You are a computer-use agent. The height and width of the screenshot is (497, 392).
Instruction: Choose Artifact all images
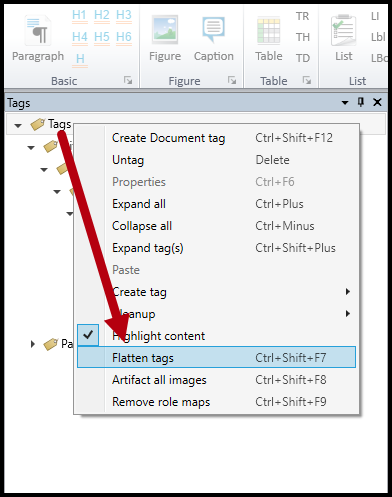216,380
